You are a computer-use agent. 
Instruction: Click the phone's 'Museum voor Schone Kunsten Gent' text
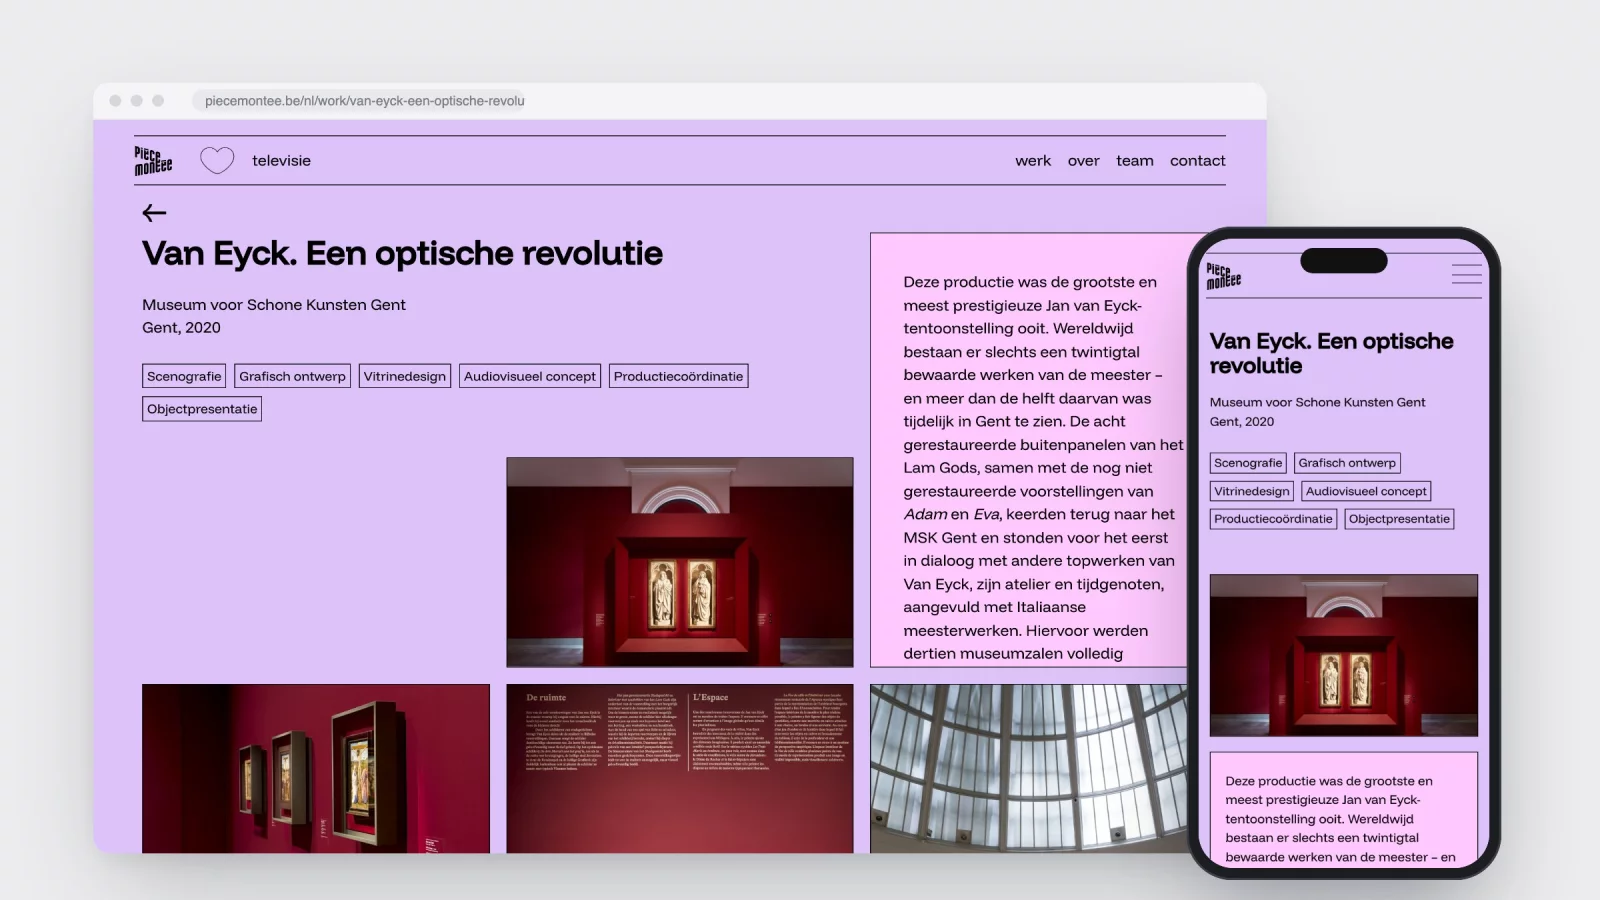pyautogui.click(x=1317, y=402)
